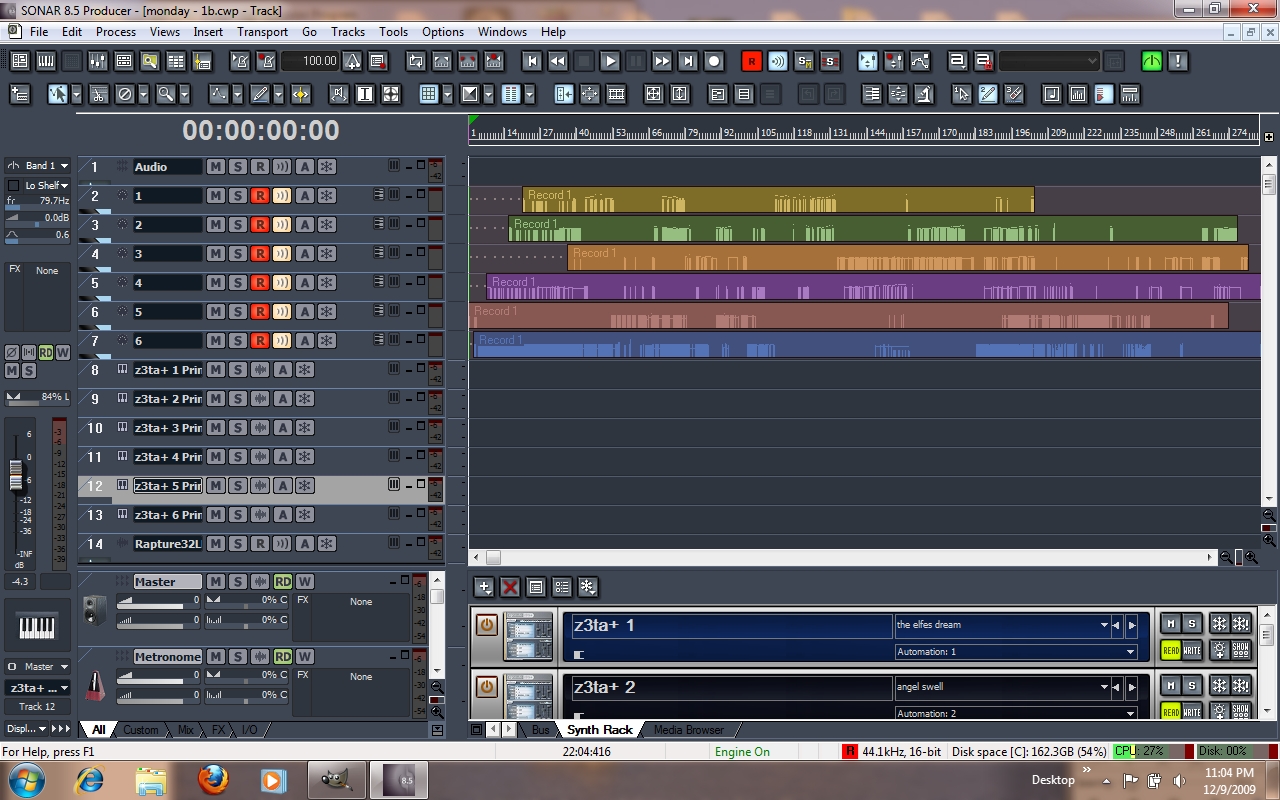Click the z3ta+ 1 READ automation button
This screenshot has height=800, width=1280.
1171,651
